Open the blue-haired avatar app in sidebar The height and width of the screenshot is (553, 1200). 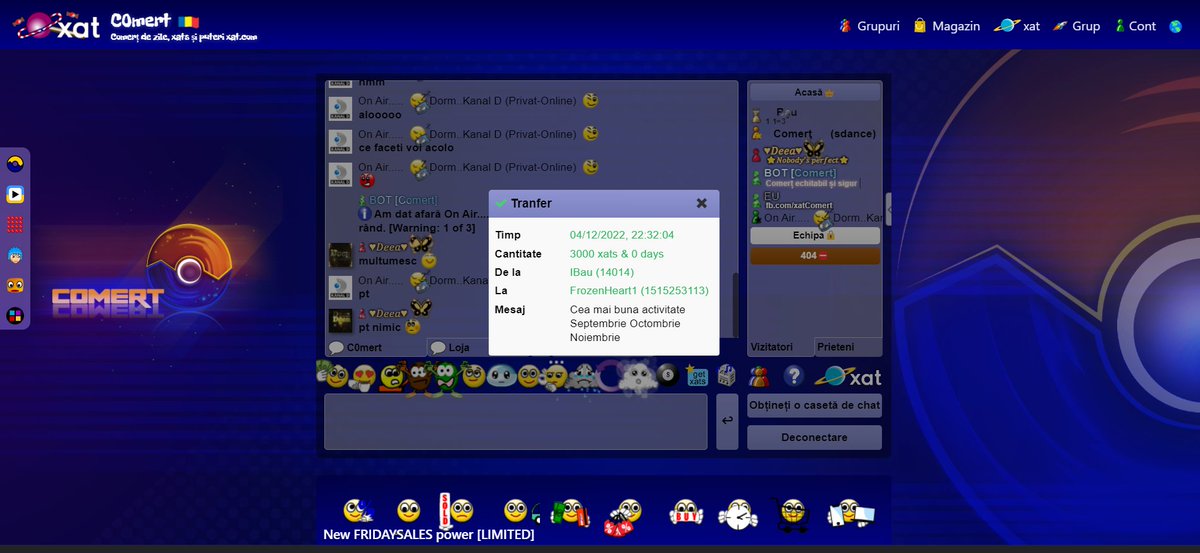pyautogui.click(x=15, y=255)
